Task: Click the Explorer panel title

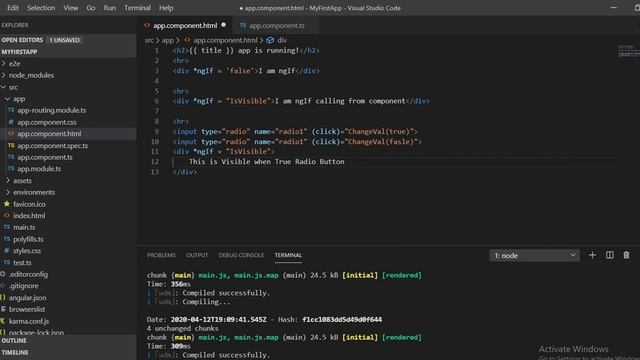Action: [x=15, y=25]
